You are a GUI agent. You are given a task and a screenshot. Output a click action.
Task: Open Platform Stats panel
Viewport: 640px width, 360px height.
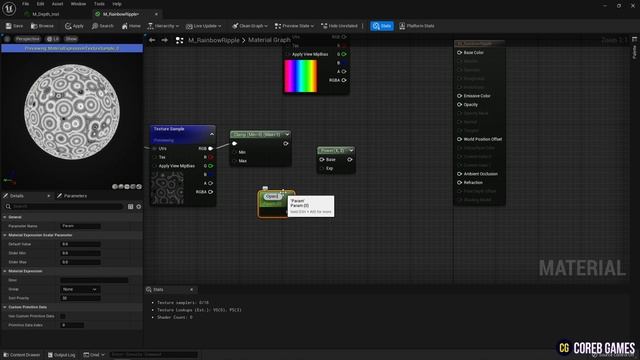click(417, 26)
